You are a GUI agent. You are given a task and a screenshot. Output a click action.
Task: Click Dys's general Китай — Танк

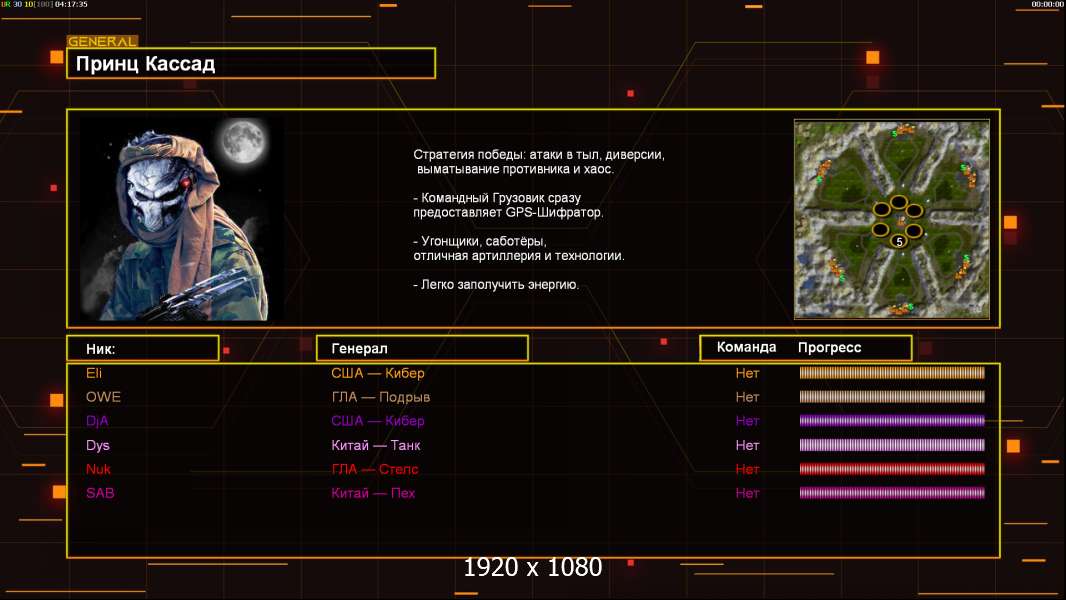376,445
